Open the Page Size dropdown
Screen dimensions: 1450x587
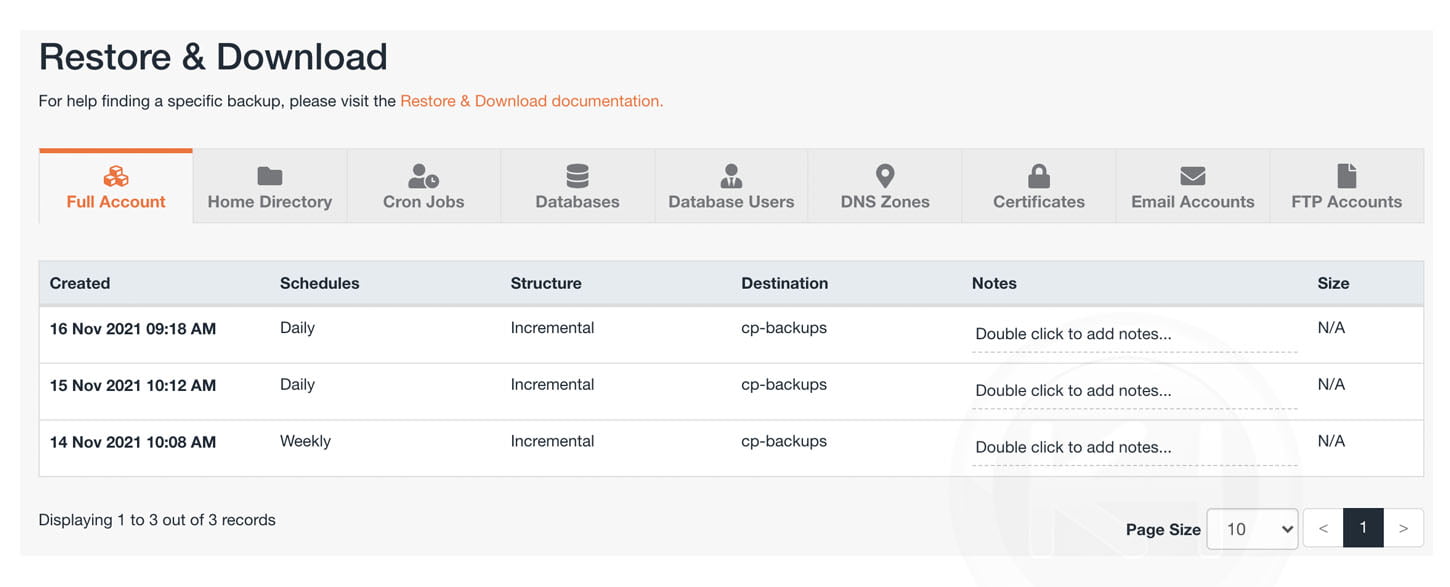(x=1252, y=529)
